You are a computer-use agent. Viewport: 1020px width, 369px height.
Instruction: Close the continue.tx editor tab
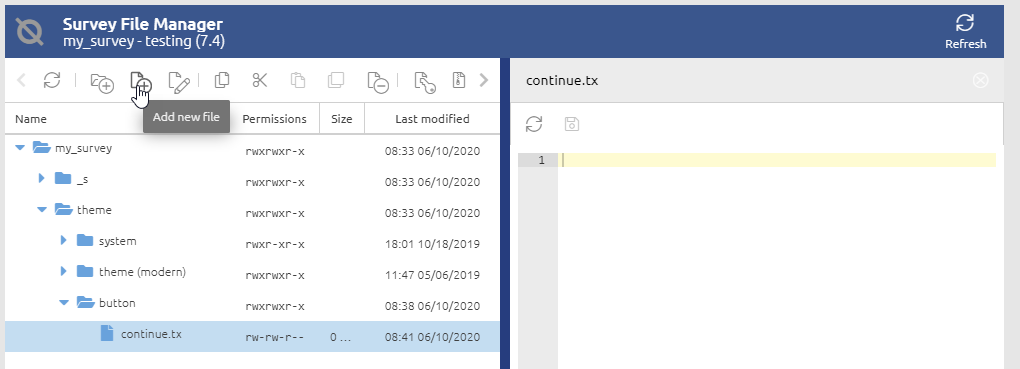[980, 80]
